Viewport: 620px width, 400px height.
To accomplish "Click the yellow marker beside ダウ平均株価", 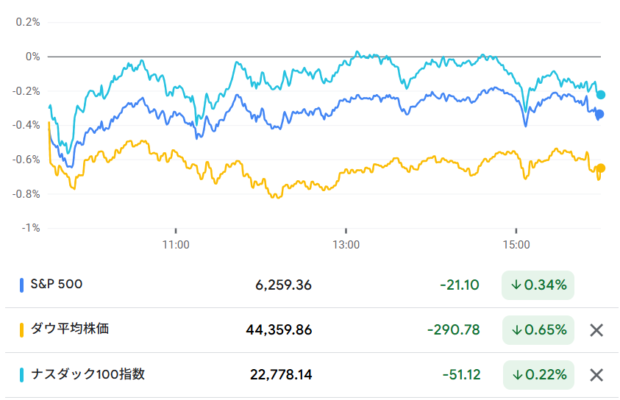I will click(22, 330).
